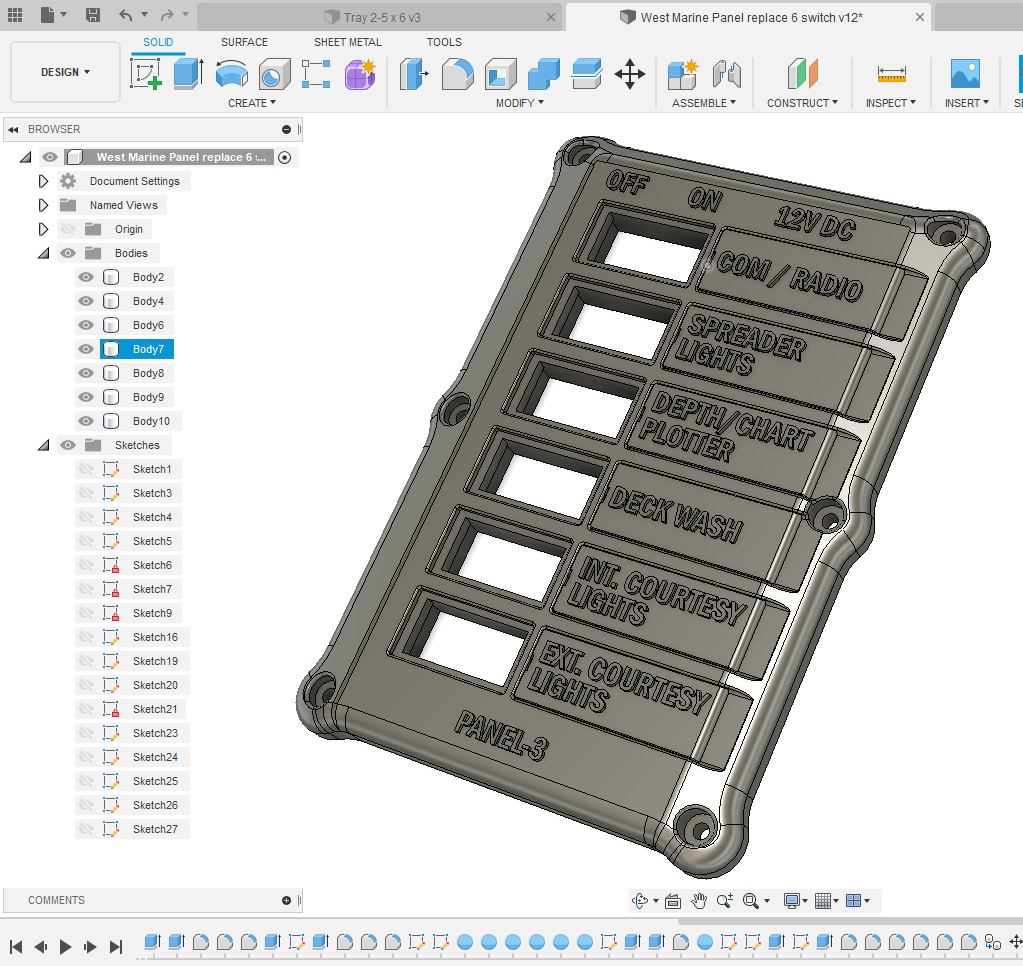This screenshot has width=1023, height=966.
Task: Open the INSPECT dropdown menu
Action: pyautogui.click(x=891, y=103)
